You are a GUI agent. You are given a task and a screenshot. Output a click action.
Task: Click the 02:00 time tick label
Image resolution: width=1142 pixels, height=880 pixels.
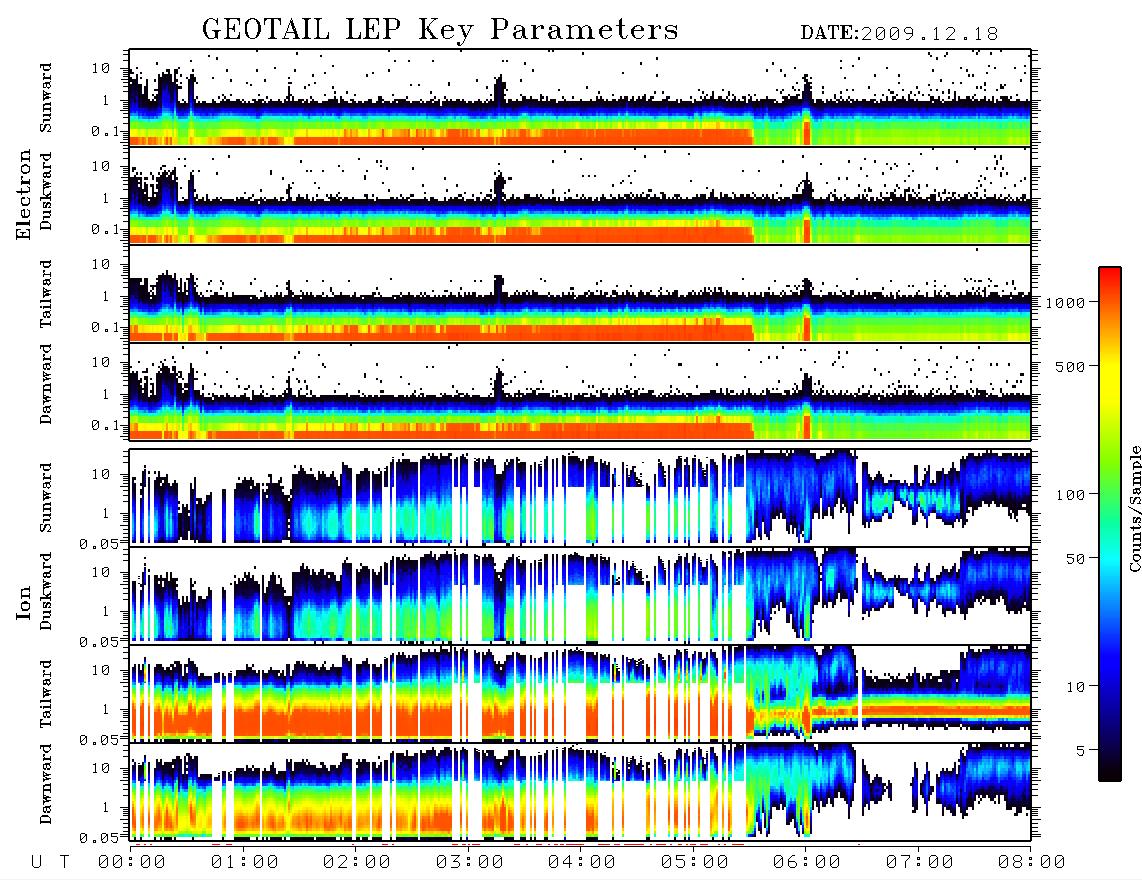(x=357, y=862)
